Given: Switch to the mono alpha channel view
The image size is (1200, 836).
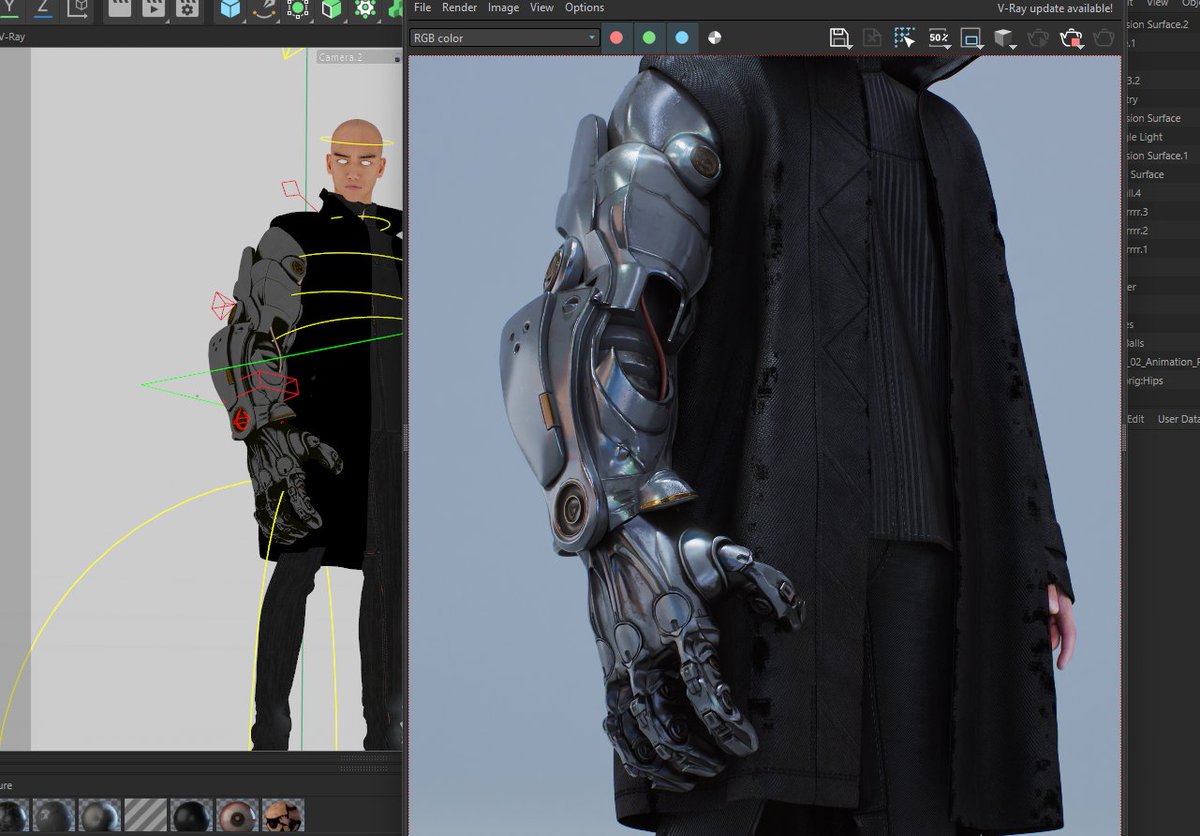Looking at the screenshot, I should point(714,38).
